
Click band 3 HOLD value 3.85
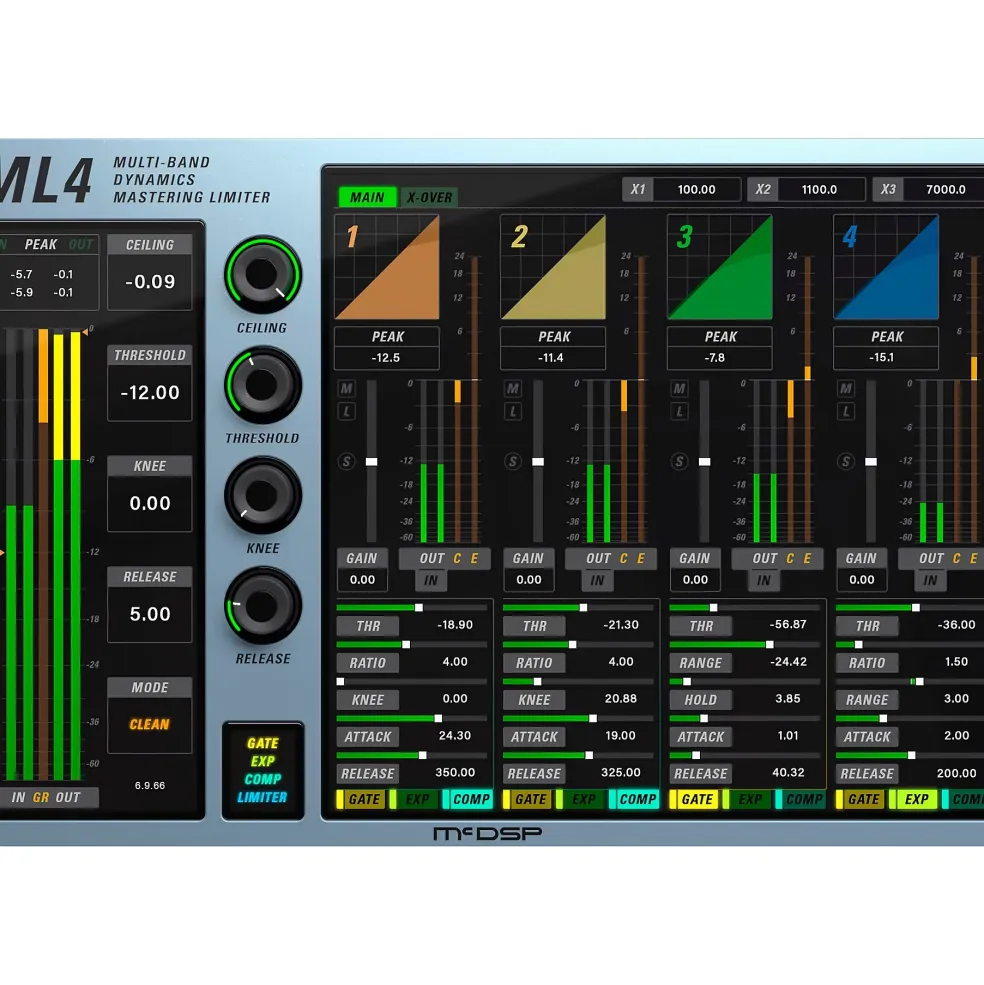point(787,699)
